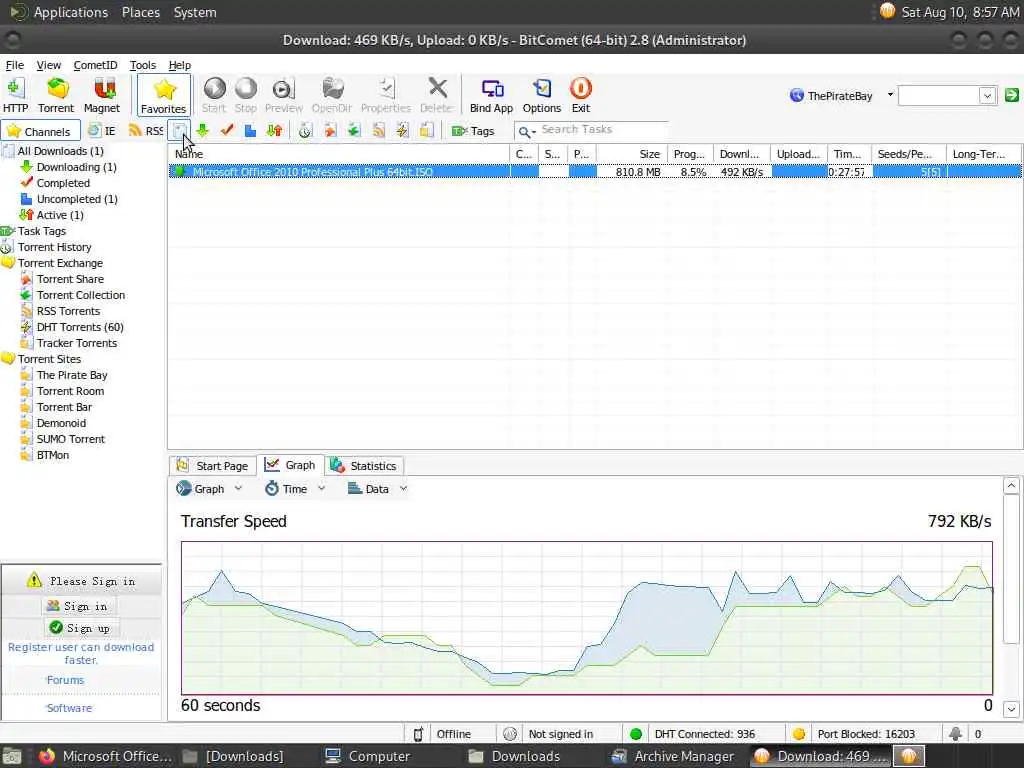Toggle the Channels pane button
The image size is (1024, 768).
[40, 131]
